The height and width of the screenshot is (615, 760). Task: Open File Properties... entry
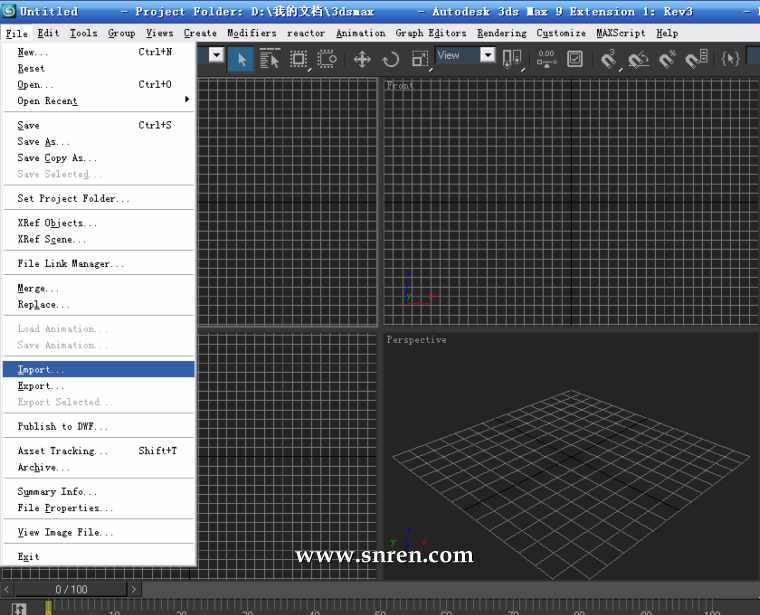click(x=99, y=508)
